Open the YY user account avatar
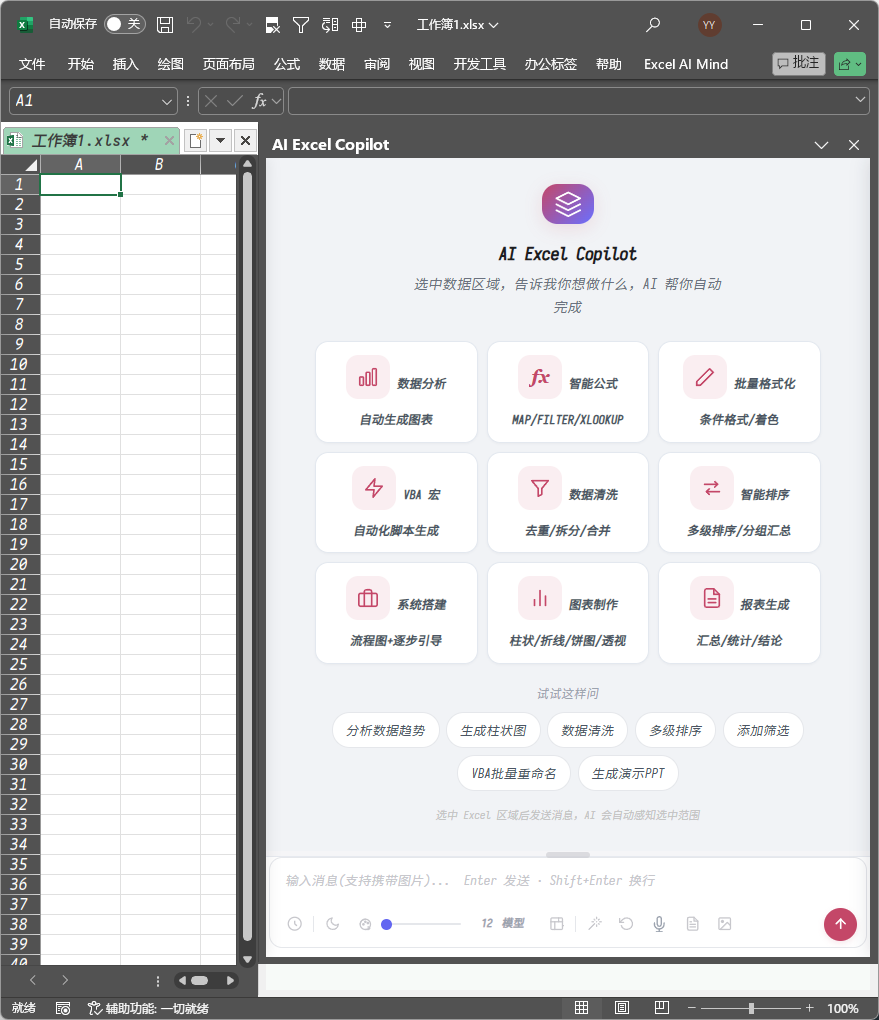Screen dimensions: 879x1020 709,25
